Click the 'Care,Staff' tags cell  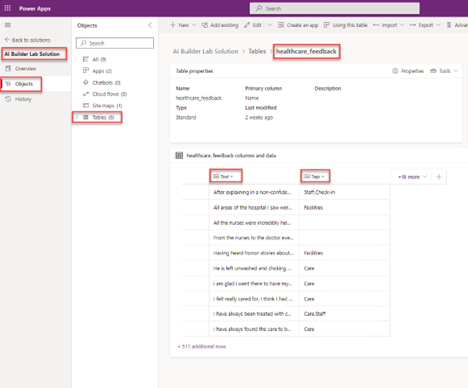(345, 314)
